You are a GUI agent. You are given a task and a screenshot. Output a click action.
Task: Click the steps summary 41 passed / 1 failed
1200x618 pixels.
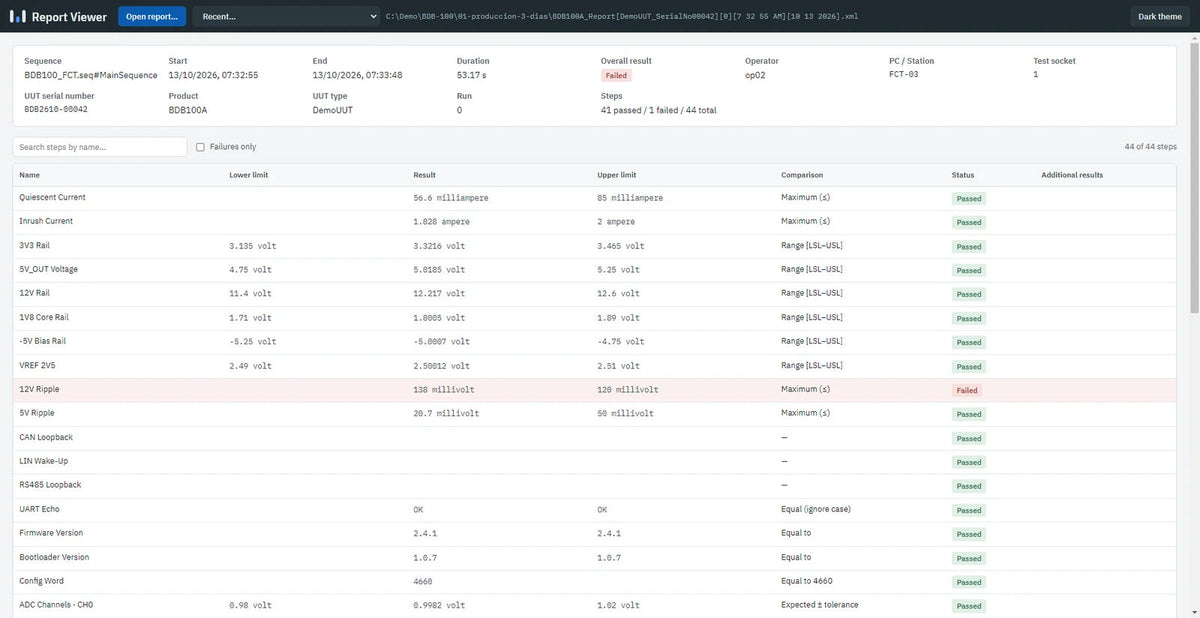click(658, 109)
